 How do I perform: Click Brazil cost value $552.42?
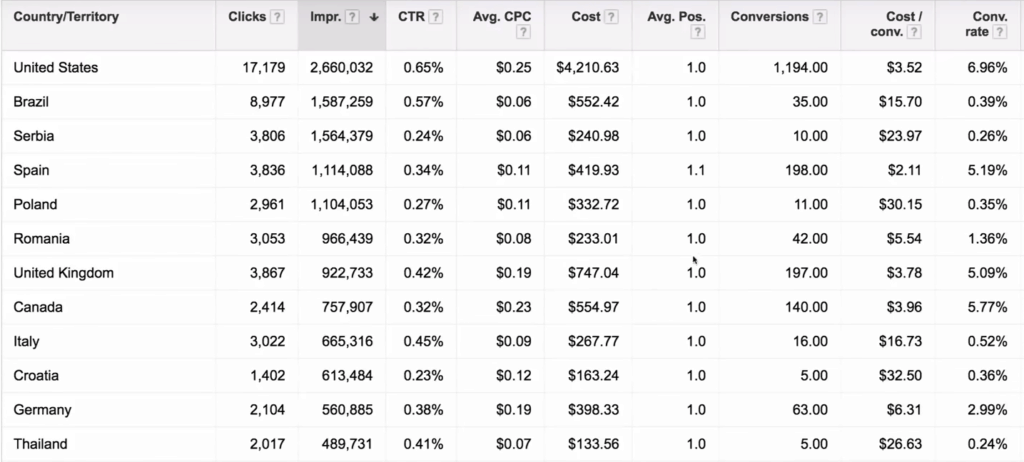(x=593, y=102)
